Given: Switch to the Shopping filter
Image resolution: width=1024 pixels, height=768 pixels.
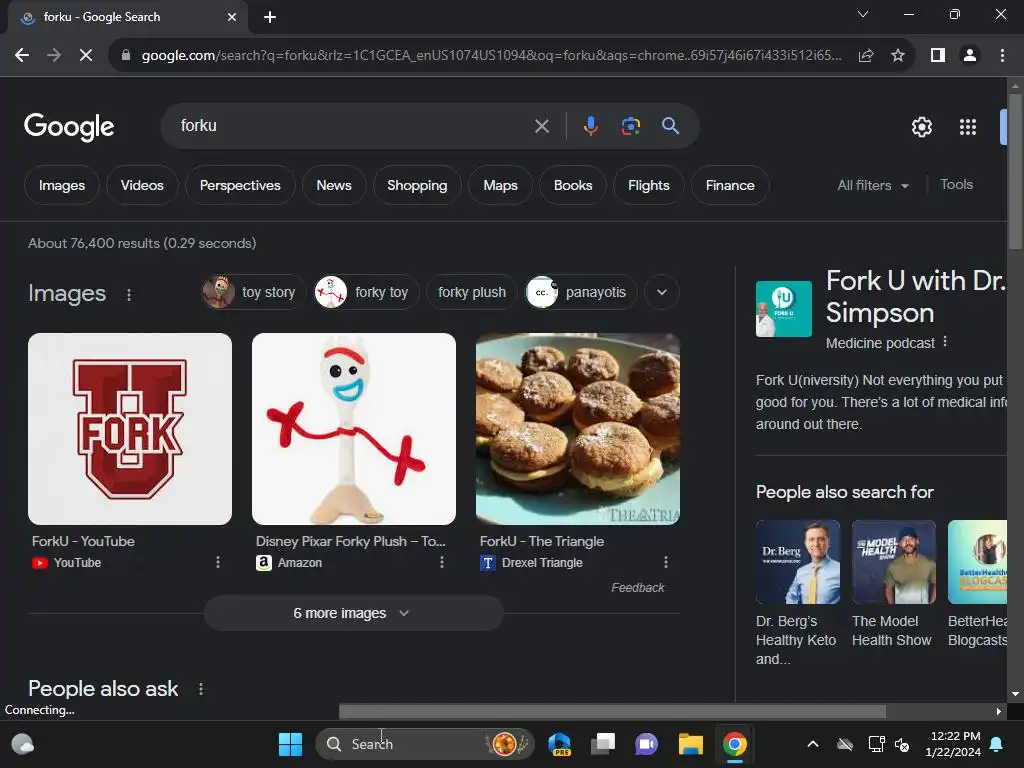Looking at the screenshot, I should pos(417,185).
